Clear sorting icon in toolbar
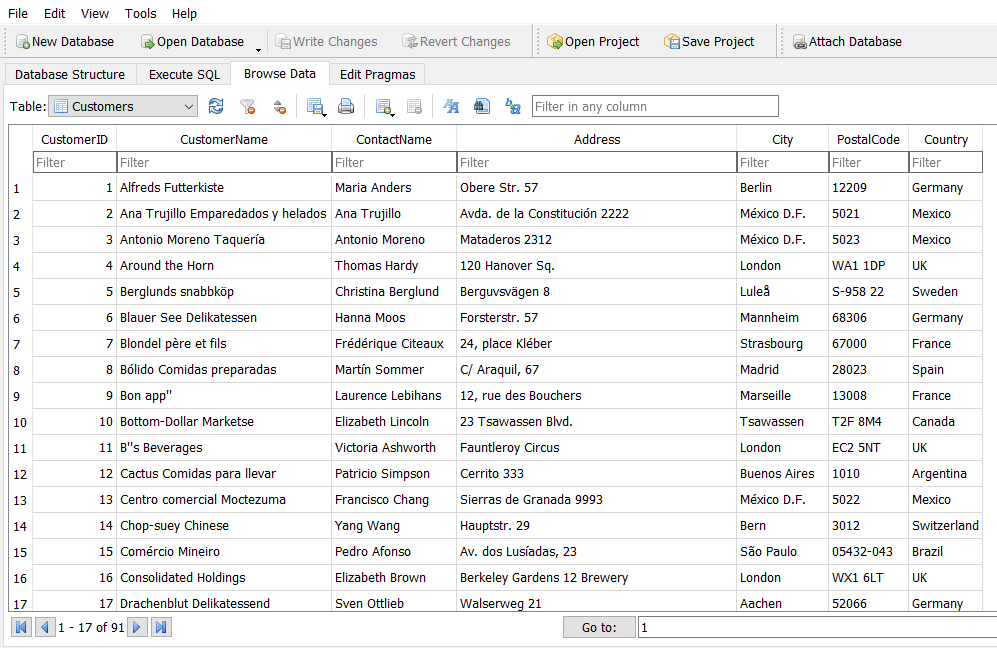The width and height of the screenshot is (997, 648). coord(280,106)
